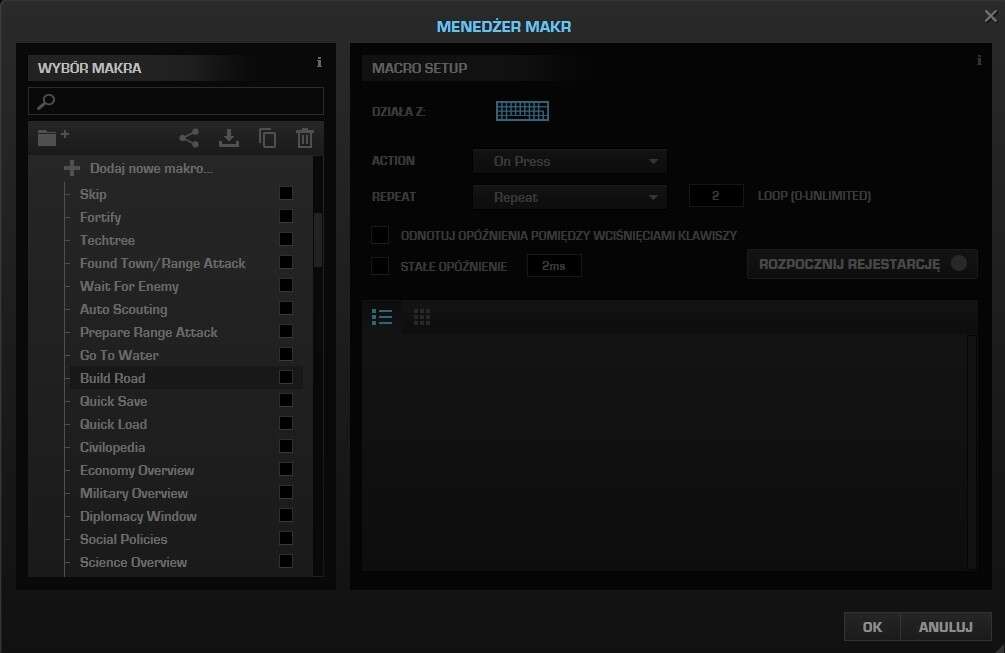This screenshot has width=1005, height=653.
Task: Open the Repeat mode dropdown
Action: pyautogui.click(x=569, y=197)
